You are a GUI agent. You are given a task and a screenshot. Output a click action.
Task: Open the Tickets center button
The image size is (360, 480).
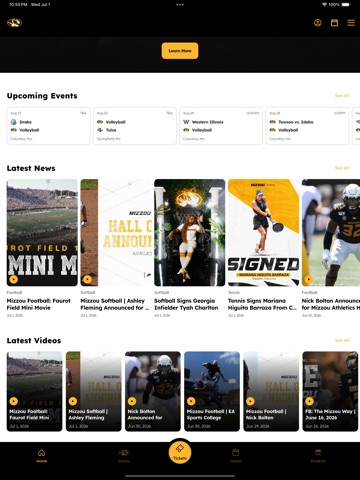click(x=180, y=452)
